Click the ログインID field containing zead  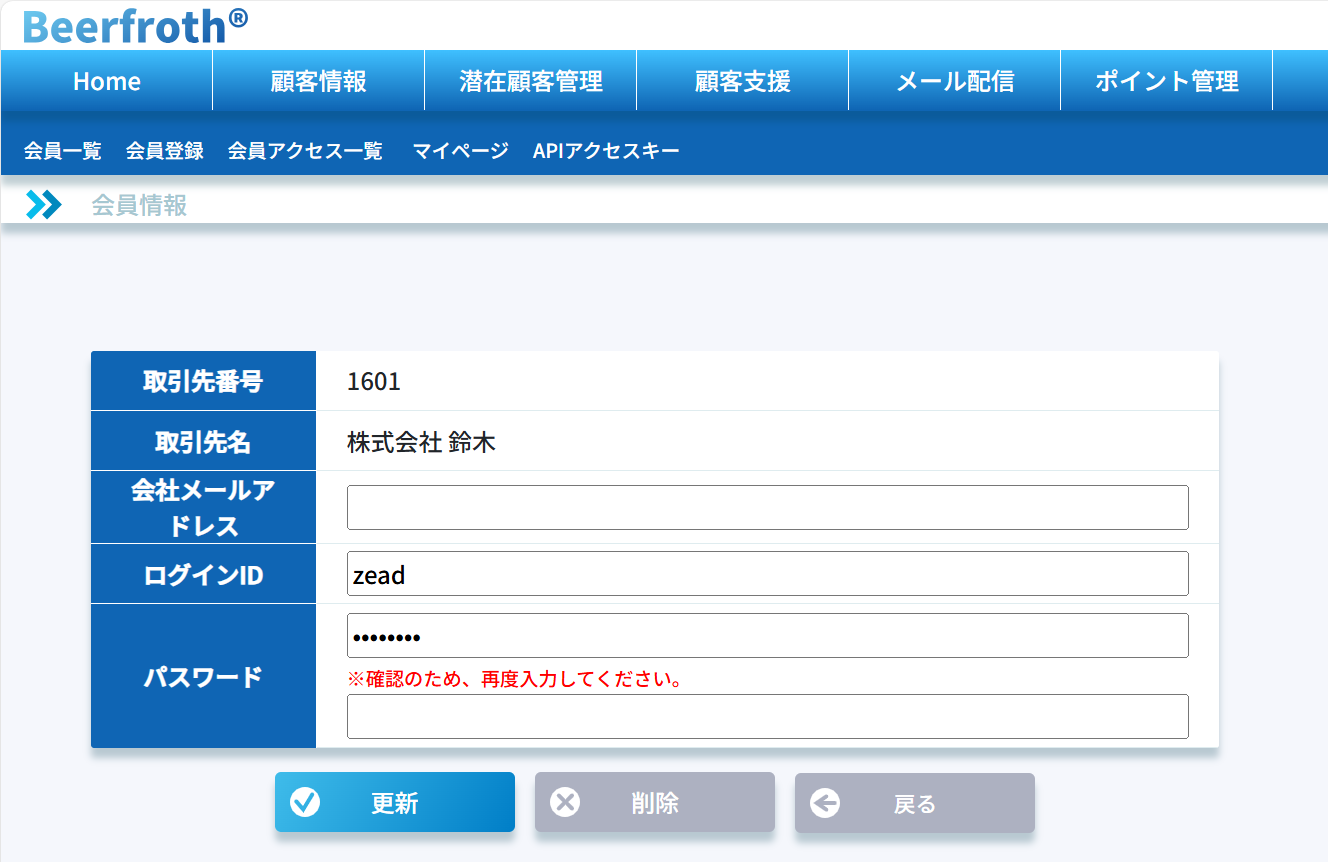767,574
